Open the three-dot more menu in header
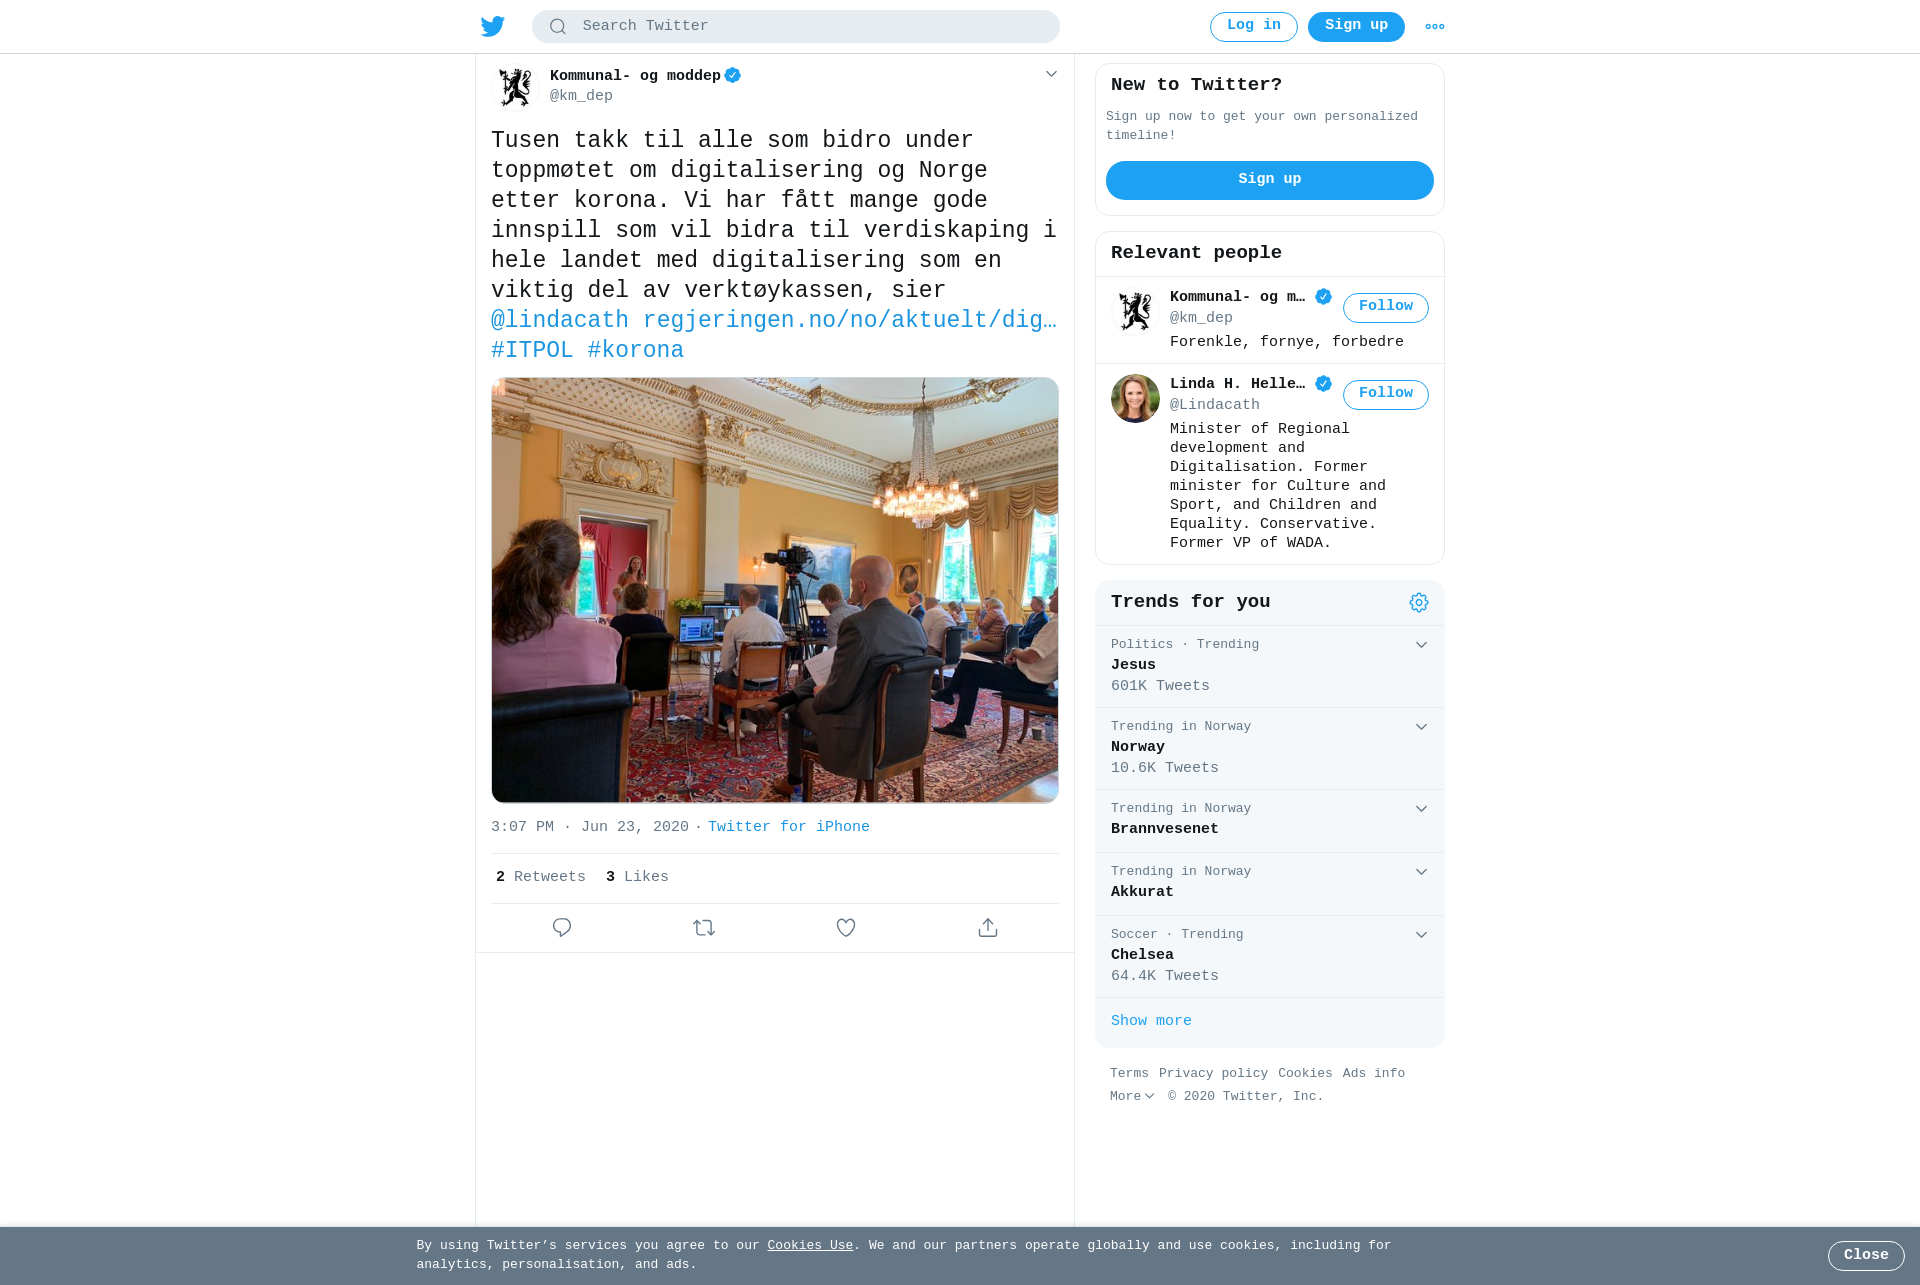This screenshot has height=1285, width=1920. tap(1435, 27)
